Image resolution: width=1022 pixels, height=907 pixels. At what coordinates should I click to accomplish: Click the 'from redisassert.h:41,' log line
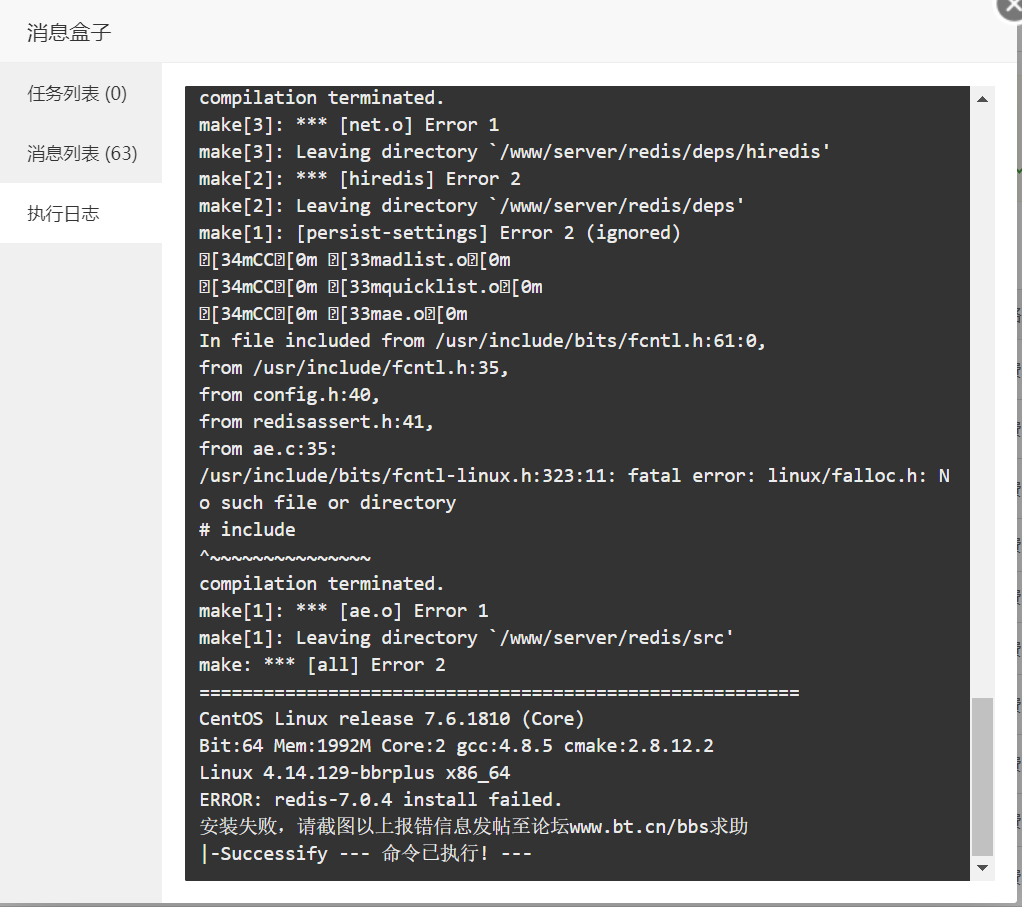click(316, 422)
